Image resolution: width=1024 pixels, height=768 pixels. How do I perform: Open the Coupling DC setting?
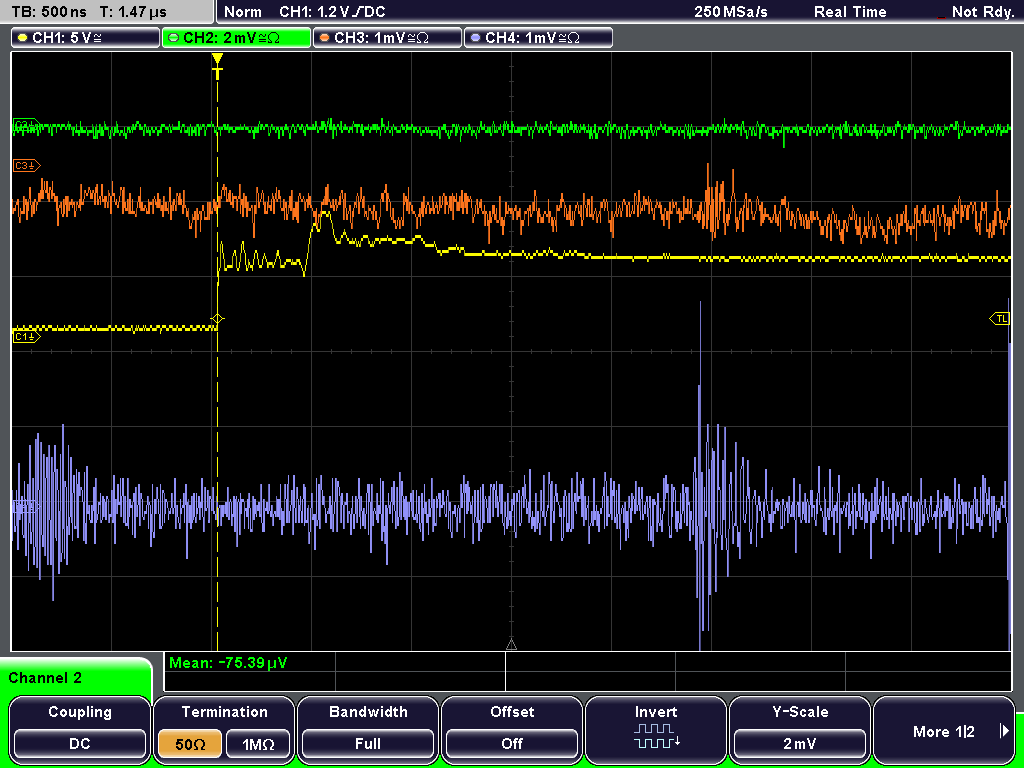pos(80,743)
